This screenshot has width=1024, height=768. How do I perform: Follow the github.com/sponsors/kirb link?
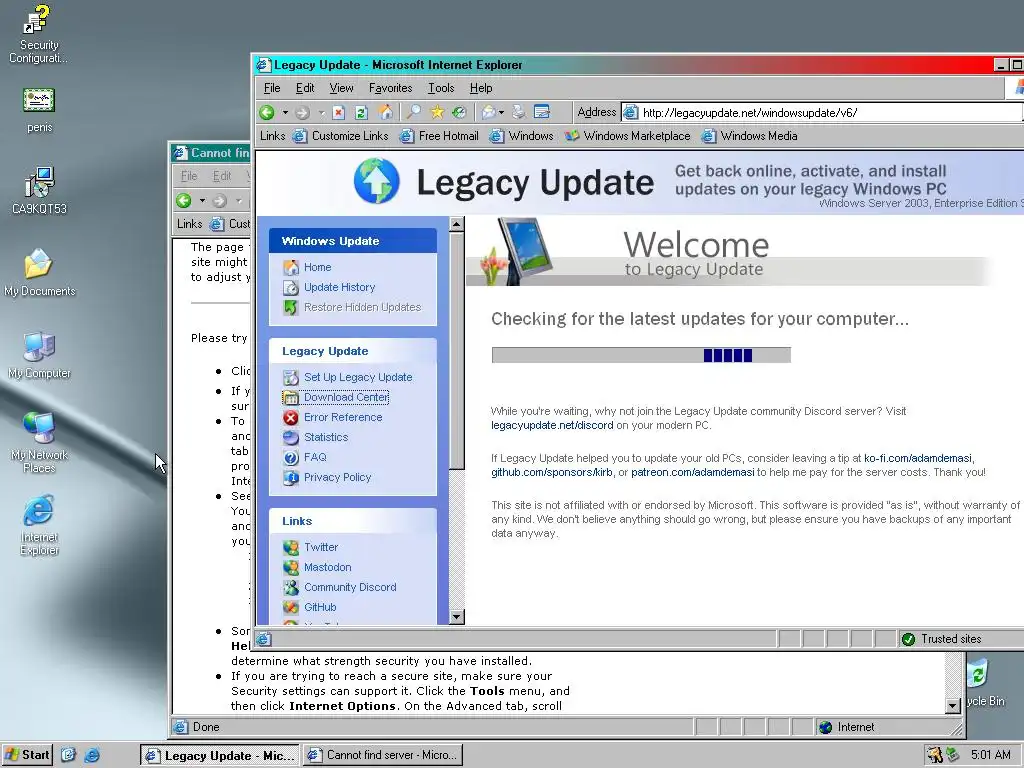tap(551, 472)
